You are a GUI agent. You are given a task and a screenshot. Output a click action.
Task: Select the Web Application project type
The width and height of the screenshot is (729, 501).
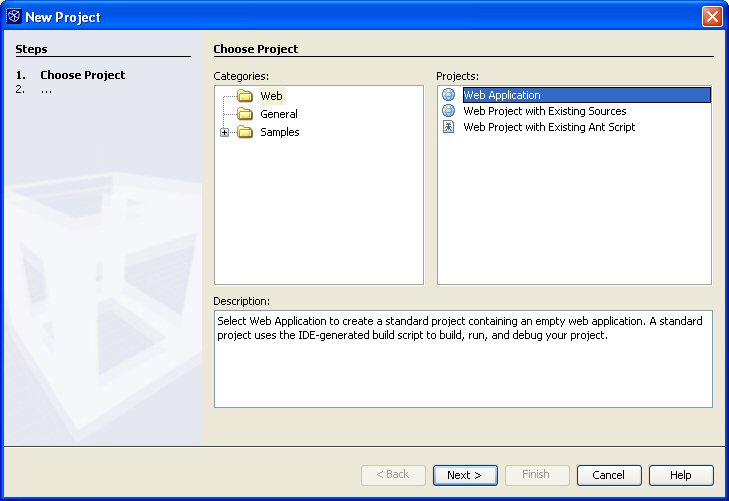pos(587,95)
